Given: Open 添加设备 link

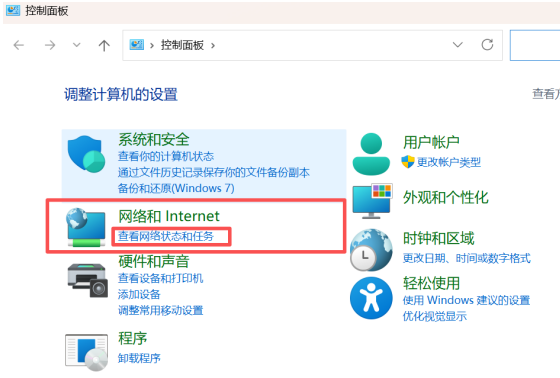Looking at the screenshot, I should pos(139,294).
